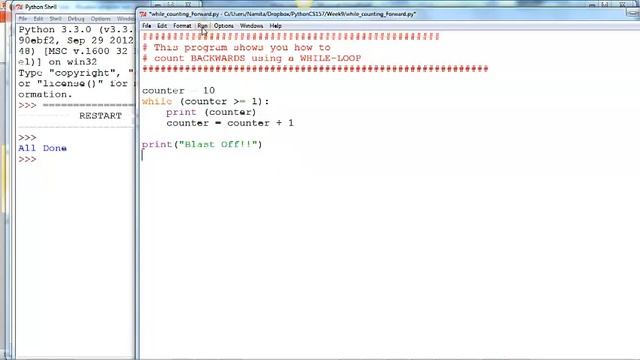Open Debug menu in Python Shell window
The height and width of the screenshot is (360, 640).
tap(76, 19)
